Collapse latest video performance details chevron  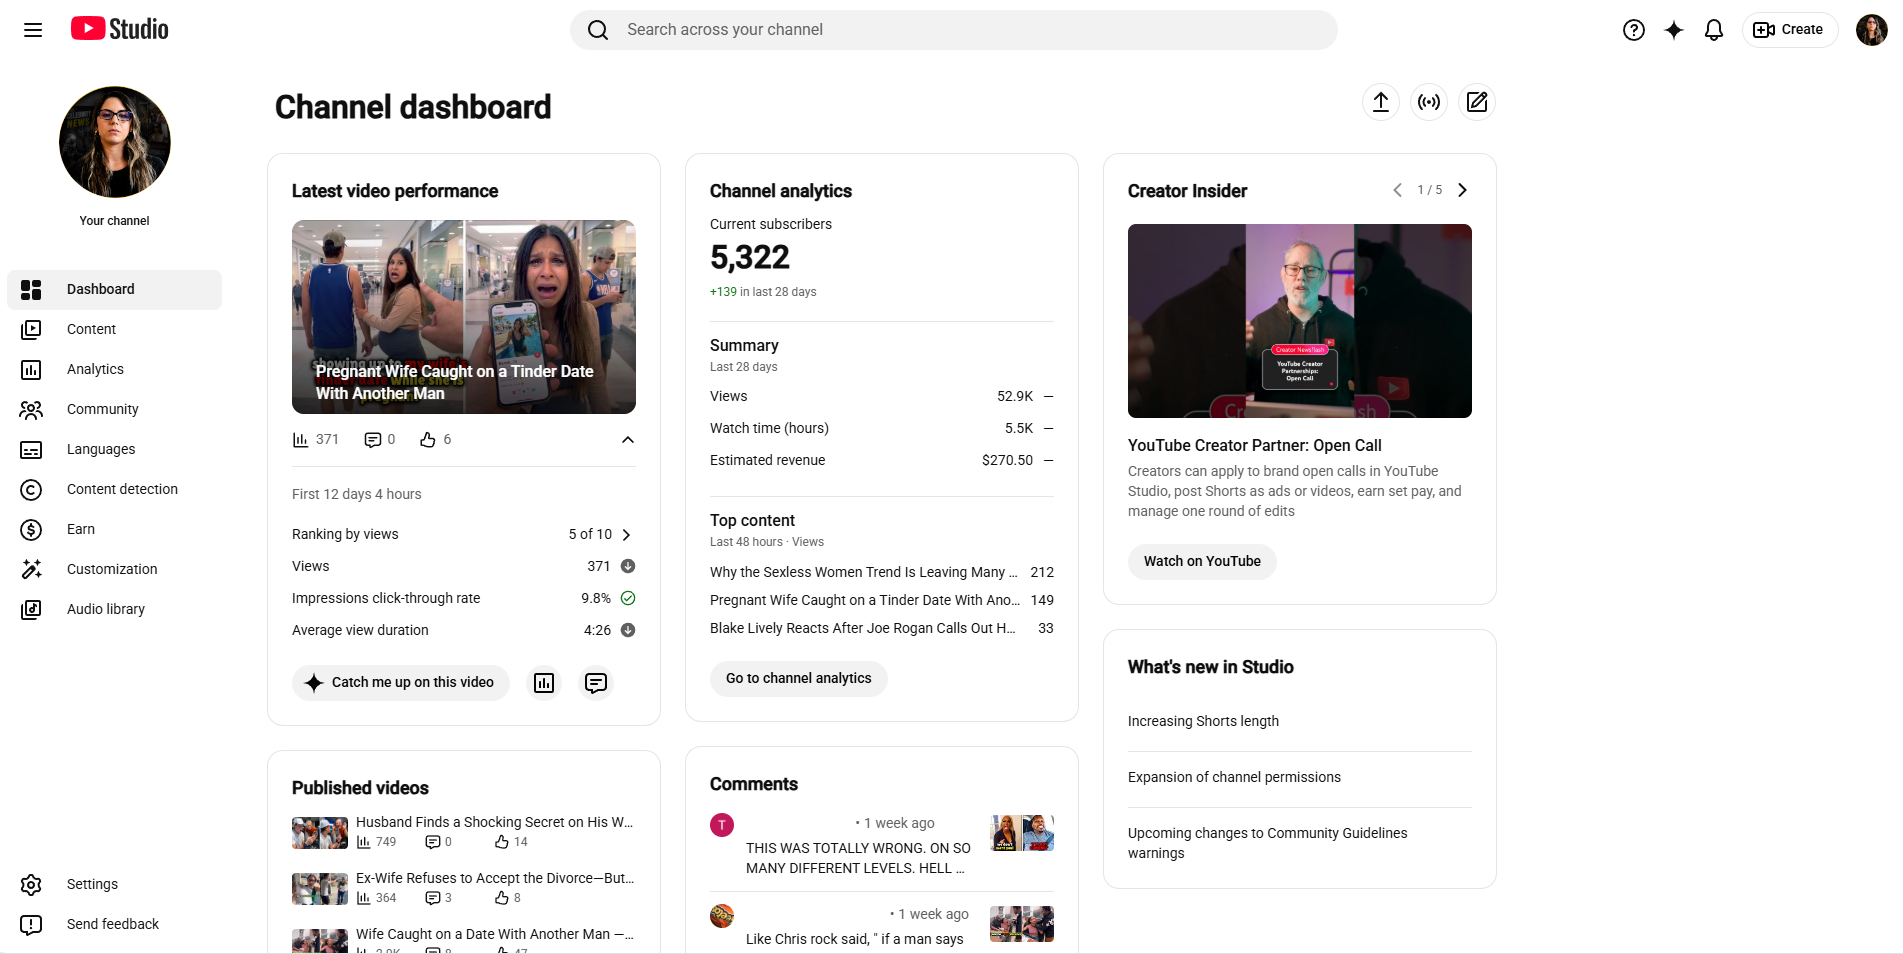click(x=628, y=440)
